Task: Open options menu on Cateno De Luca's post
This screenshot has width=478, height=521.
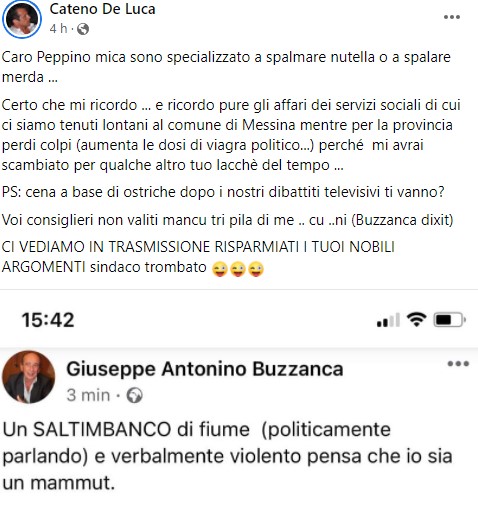Action: tap(452, 17)
